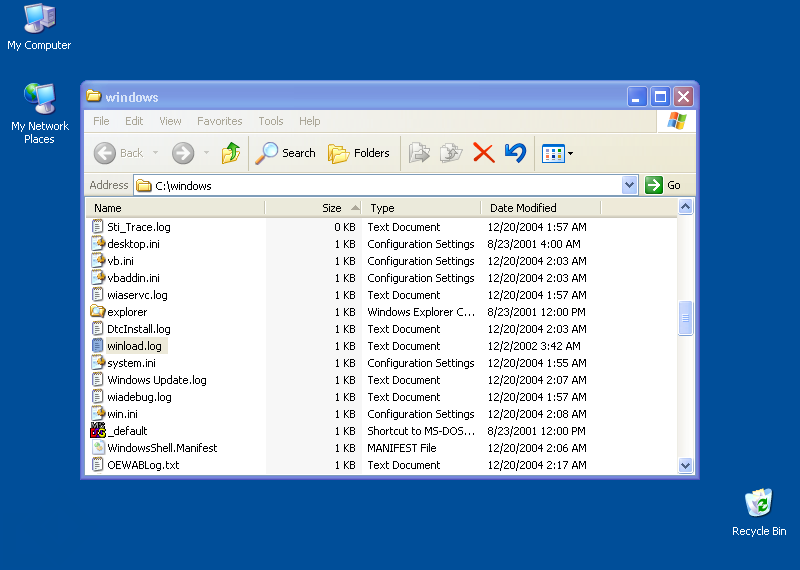Open the Favorites menu
Image resolution: width=800 pixels, height=570 pixels.
[219, 121]
